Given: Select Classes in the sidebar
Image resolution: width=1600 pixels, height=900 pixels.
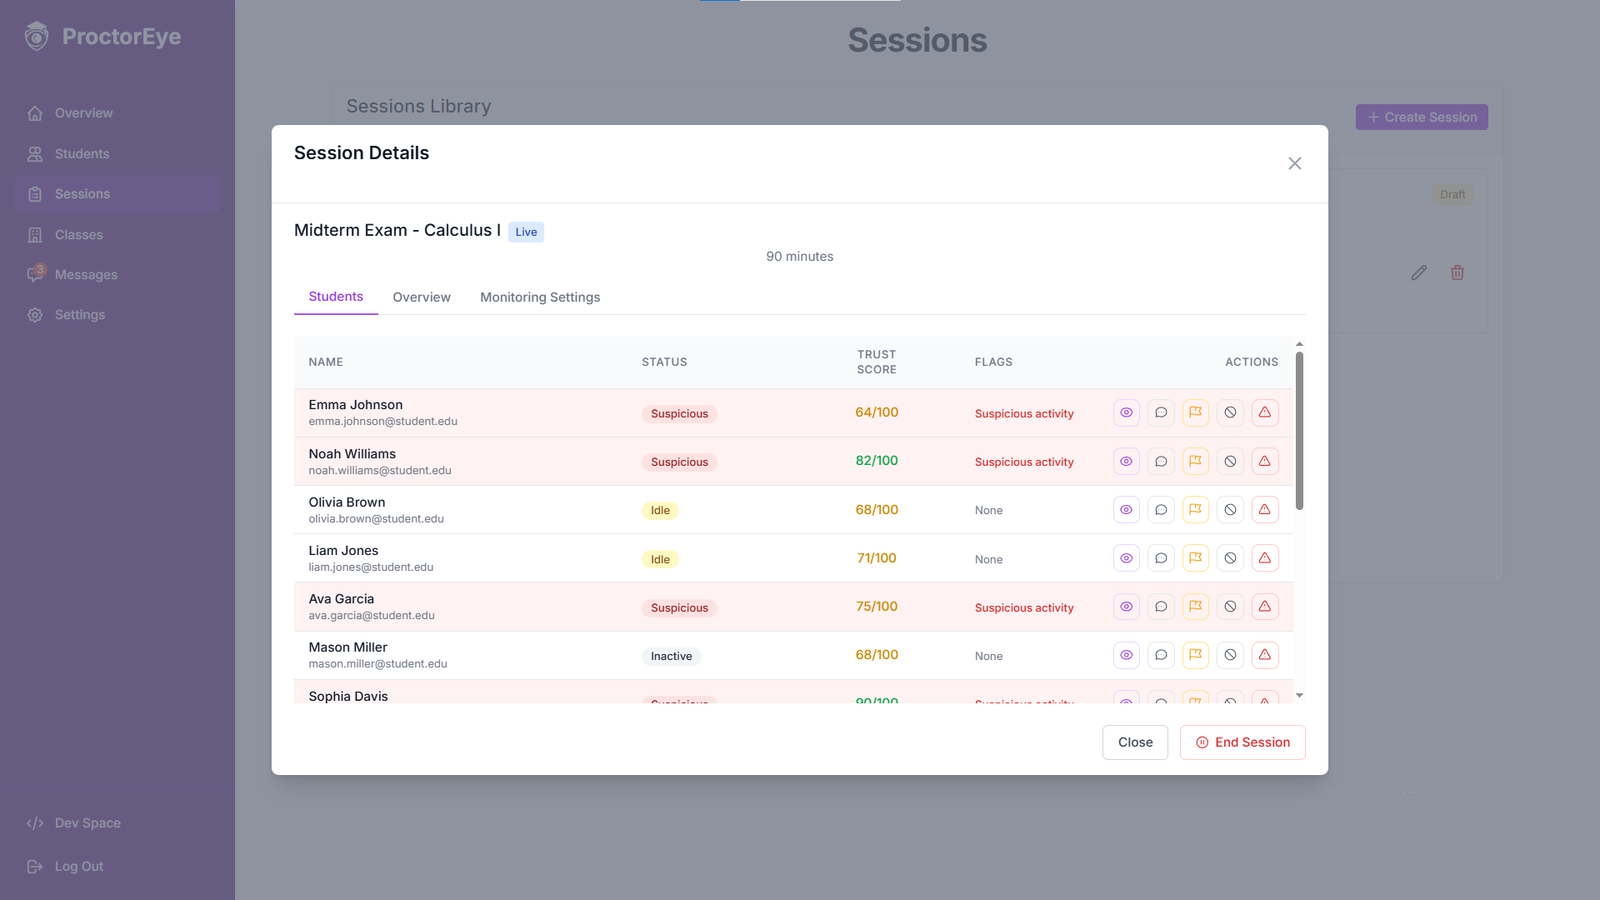Looking at the screenshot, I should (79, 234).
